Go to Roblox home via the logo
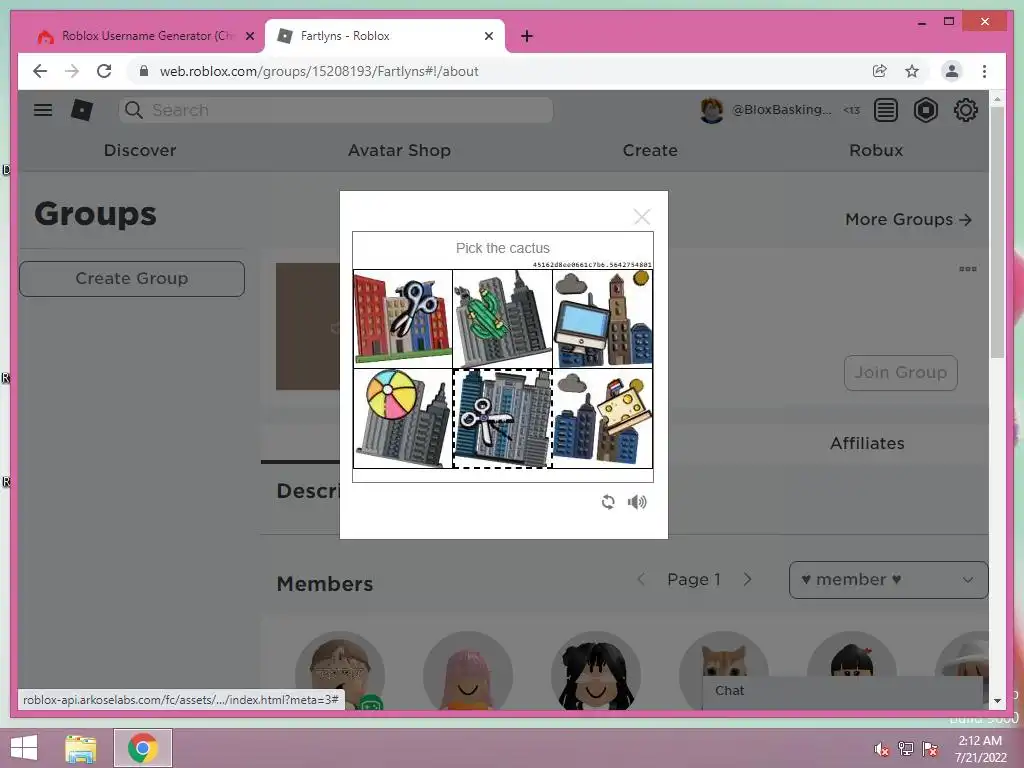This screenshot has height=768, width=1024. coord(82,110)
